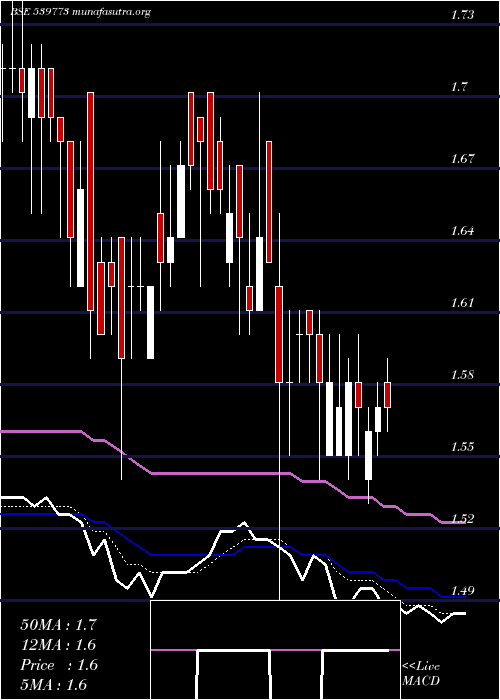Image resolution: width=500 pixels, height=700 pixels.
Task: Click the 1.67 price axis label
Action: (x=462, y=159)
